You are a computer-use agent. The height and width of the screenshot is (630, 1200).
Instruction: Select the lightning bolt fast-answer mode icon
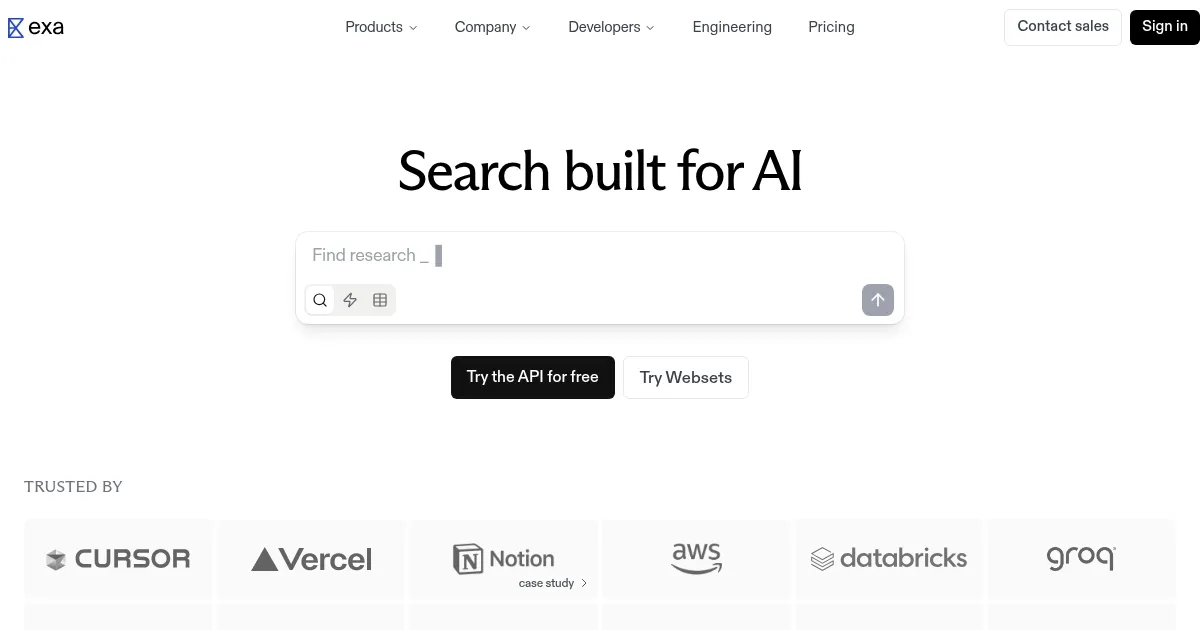point(350,300)
